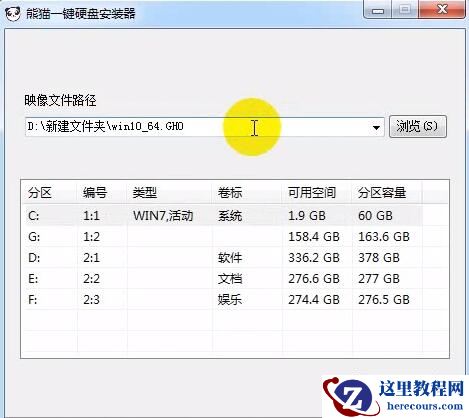Click the 类型 column header
The width and height of the screenshot is (469, 418).
(169, 193)
